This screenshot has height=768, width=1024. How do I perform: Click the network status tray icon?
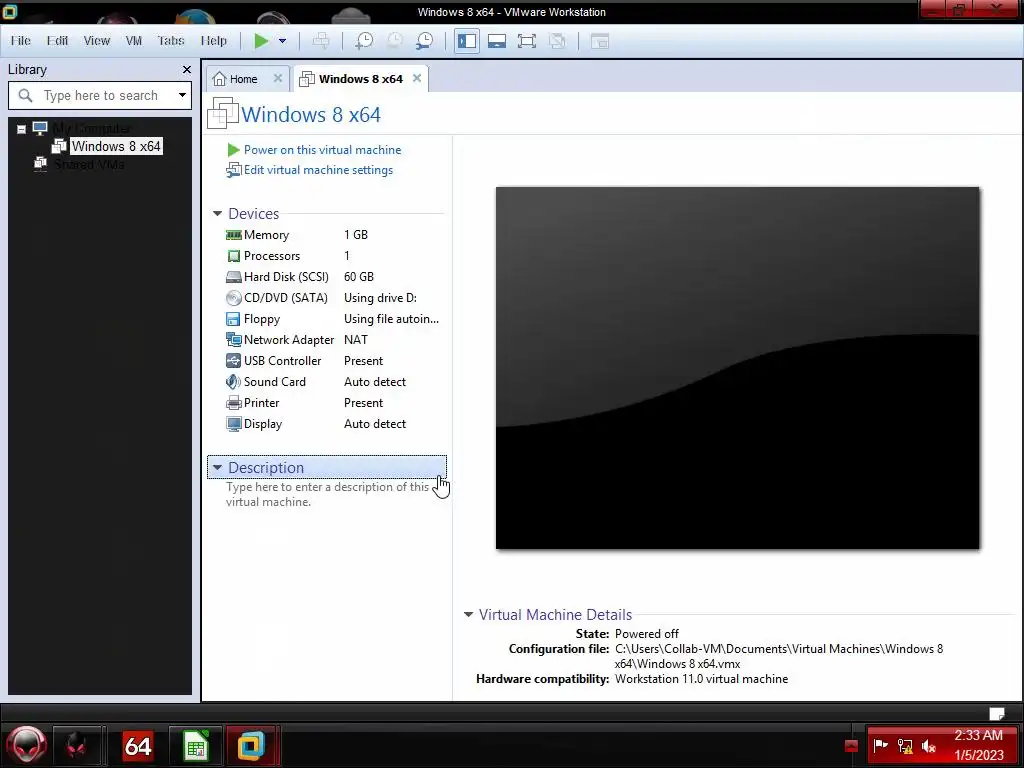[x=904, y=745]
